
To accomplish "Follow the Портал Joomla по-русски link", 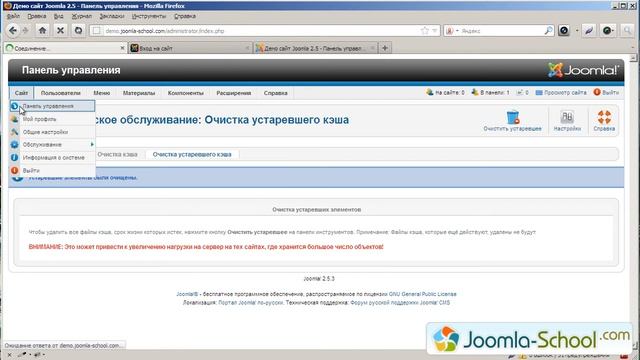I will (x=251, y=302).
